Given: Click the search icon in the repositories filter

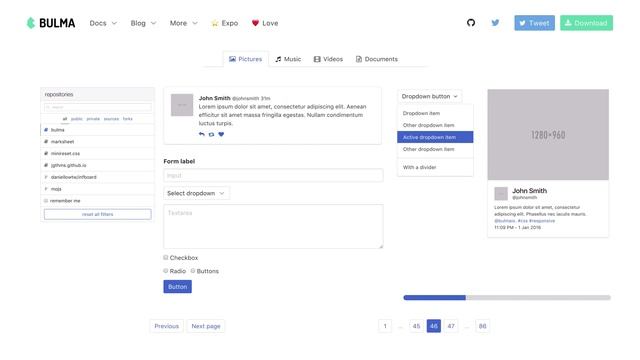Looking at the screenshot, I should 48,107.
